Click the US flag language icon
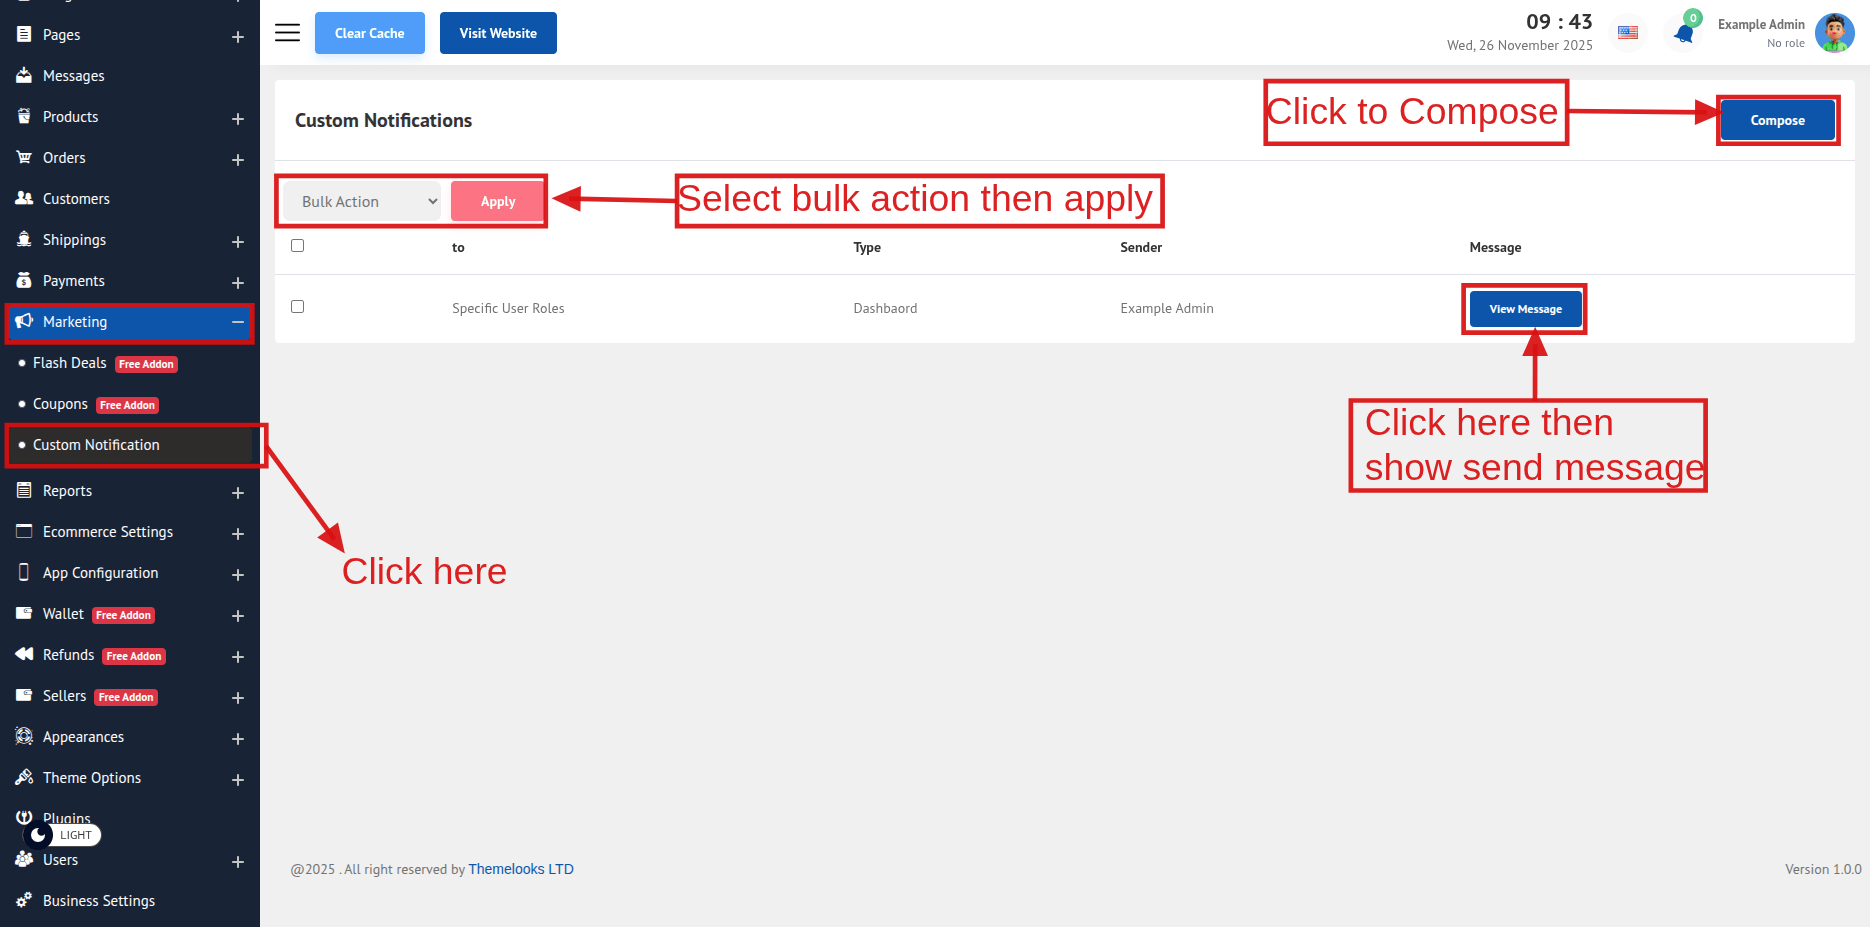 (1628, 33)
